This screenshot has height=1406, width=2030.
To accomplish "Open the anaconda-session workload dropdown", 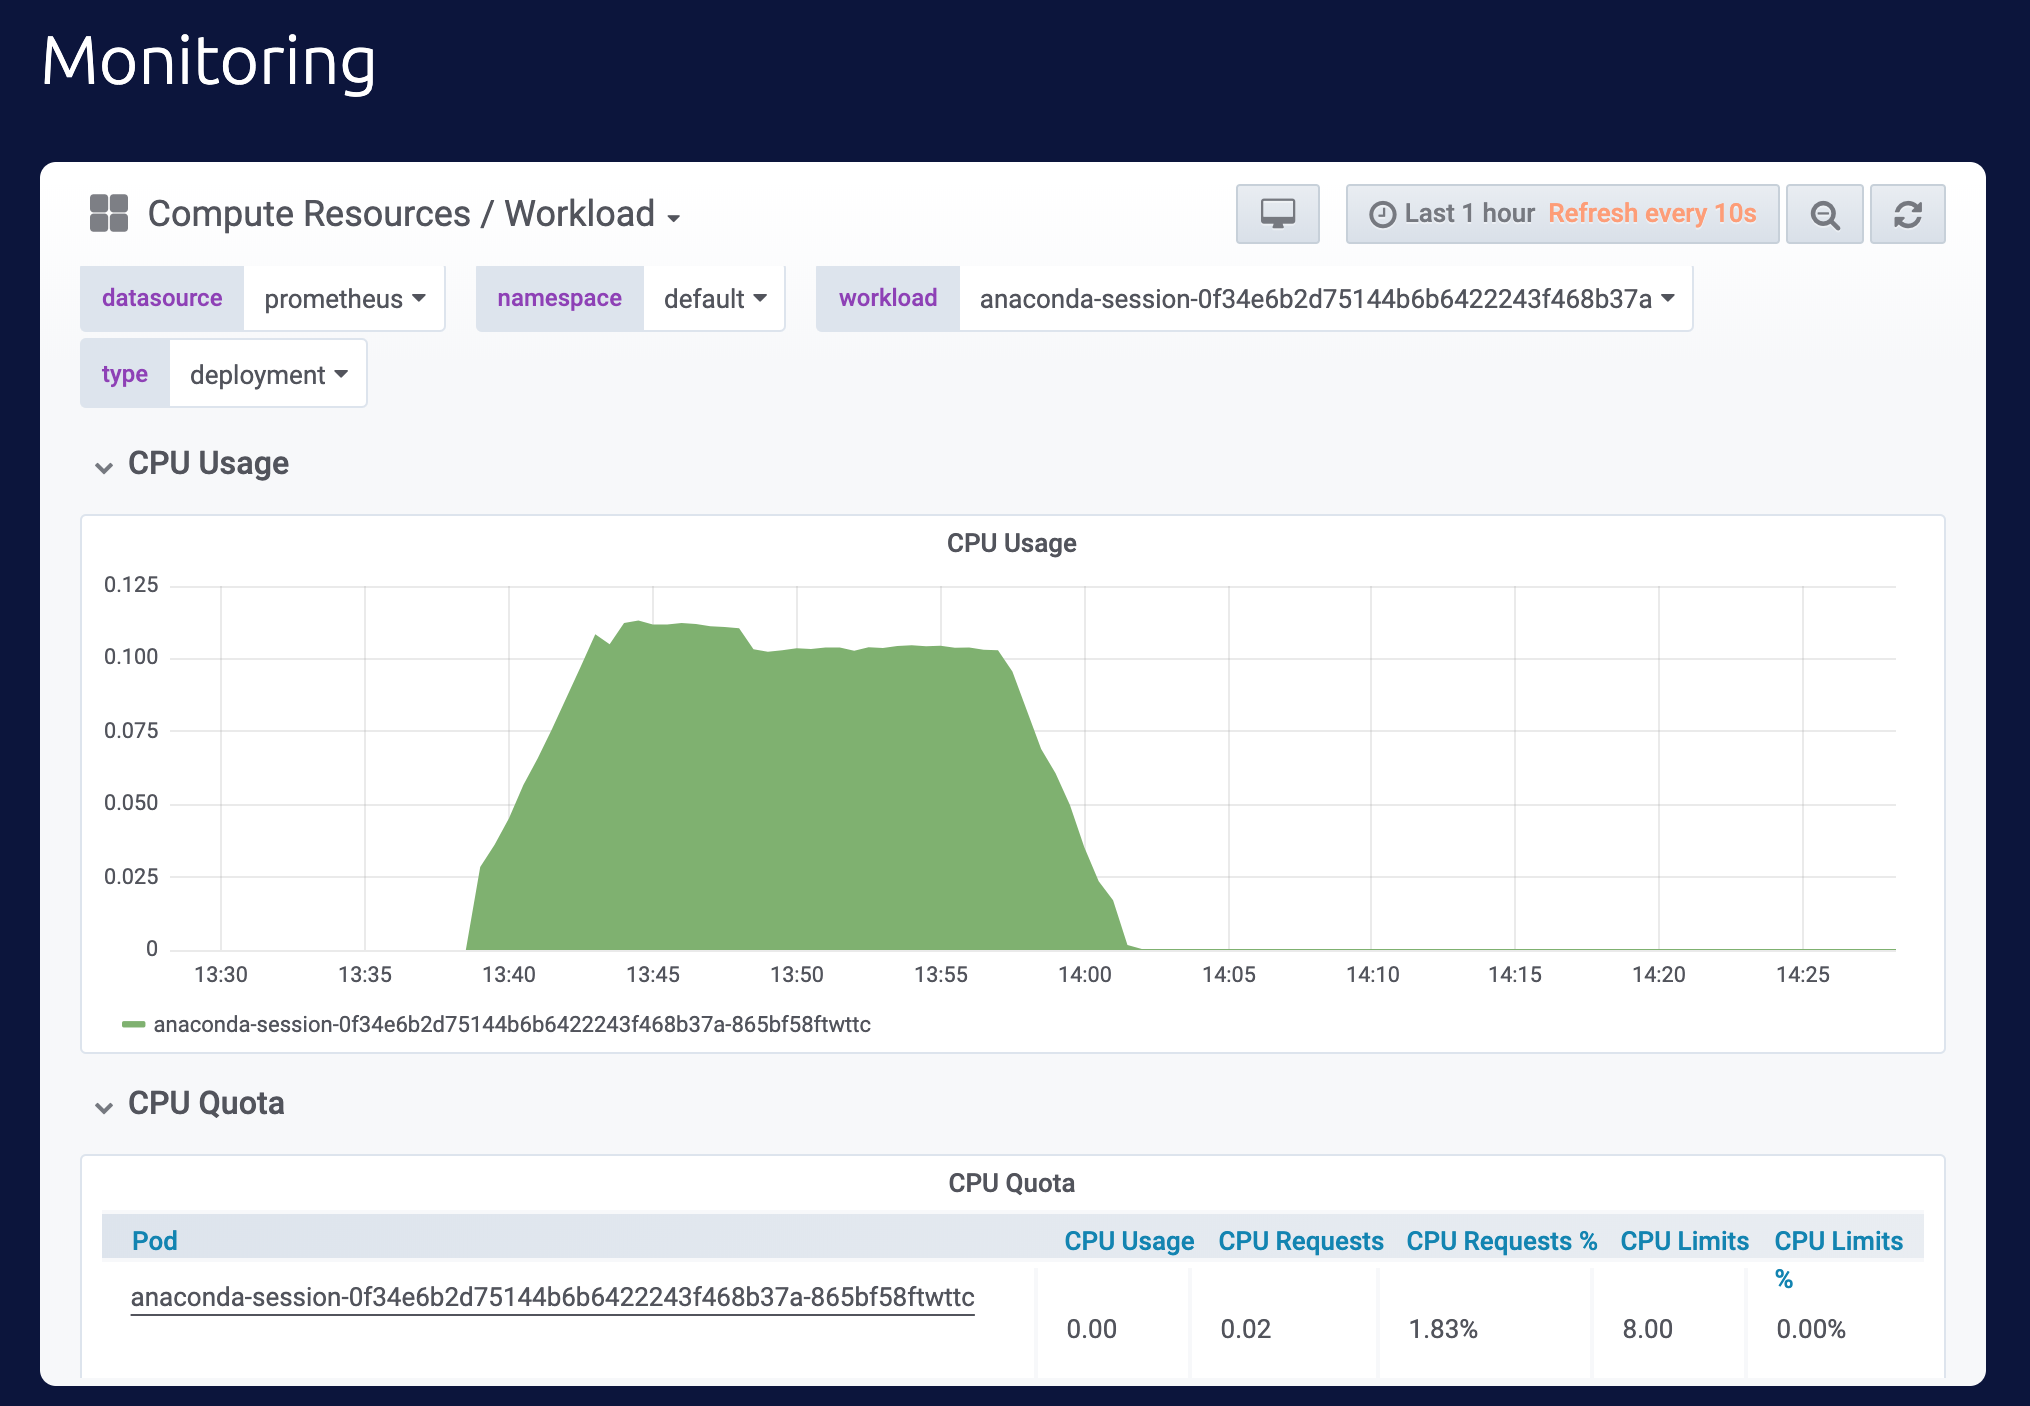I will 1325,299.
